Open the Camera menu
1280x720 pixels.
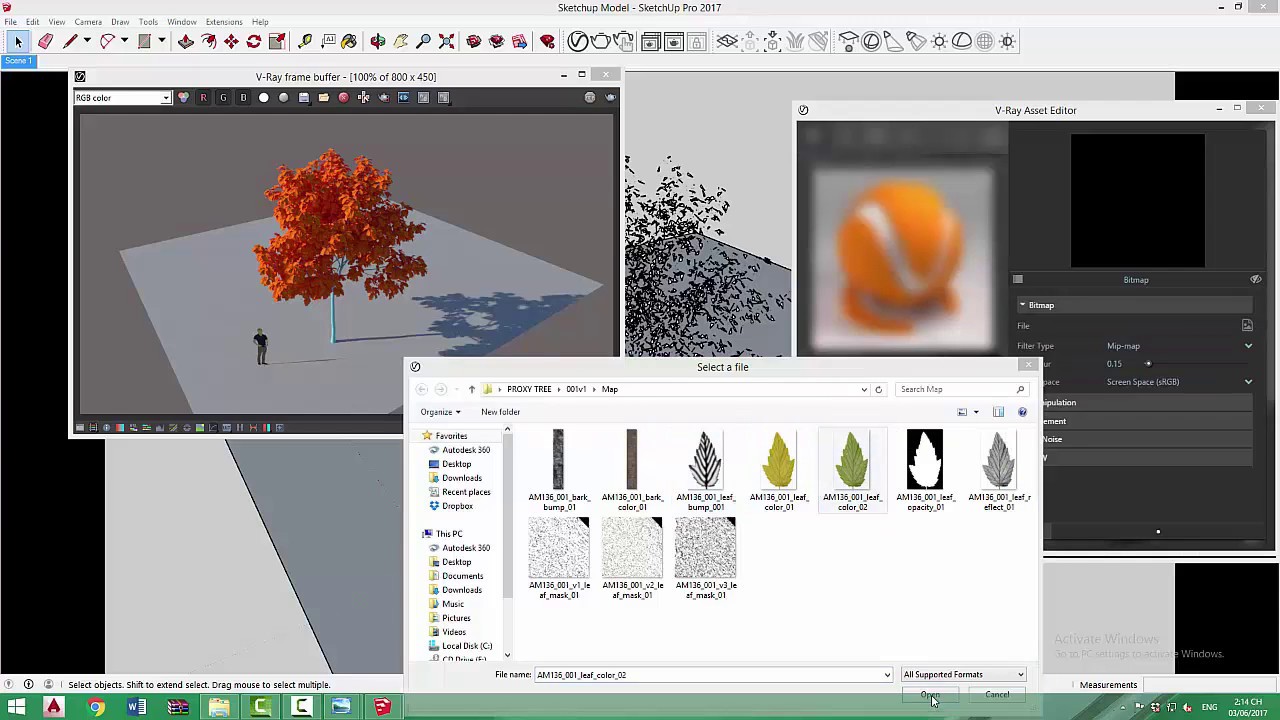88,22
